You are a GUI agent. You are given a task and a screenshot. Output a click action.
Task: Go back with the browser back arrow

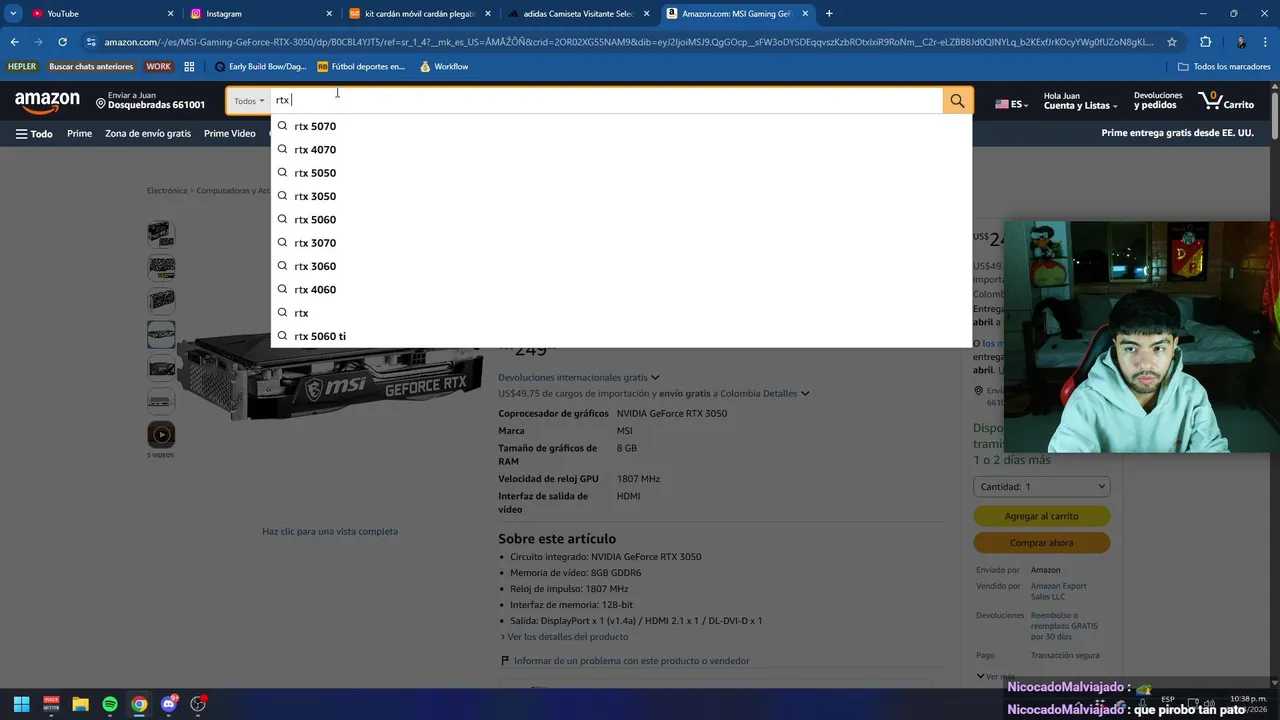[x=14, y=42]
